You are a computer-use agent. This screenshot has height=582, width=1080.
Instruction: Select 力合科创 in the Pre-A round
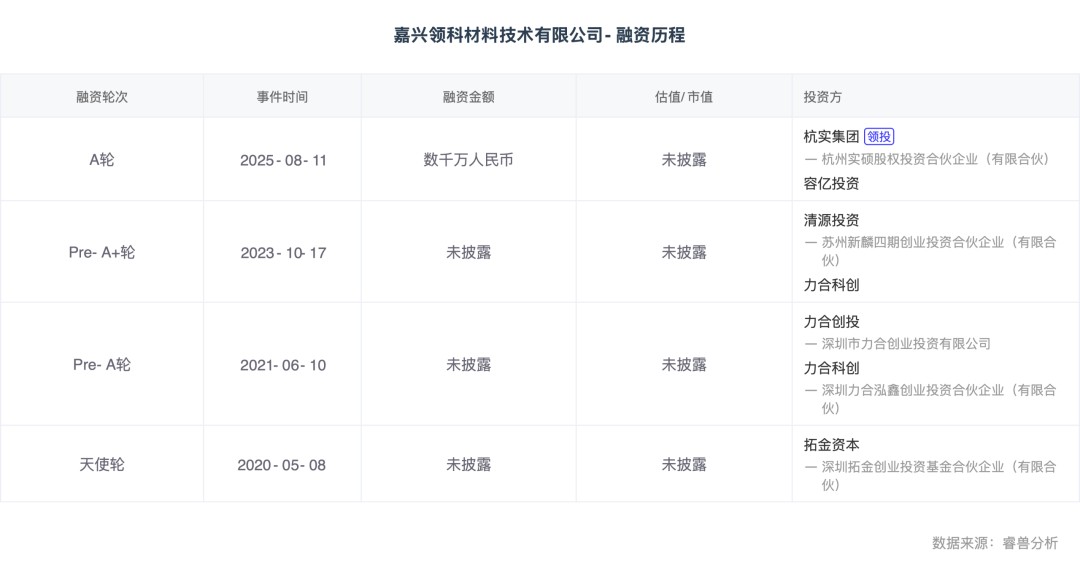pyautogui.click(x=831, y=368)
